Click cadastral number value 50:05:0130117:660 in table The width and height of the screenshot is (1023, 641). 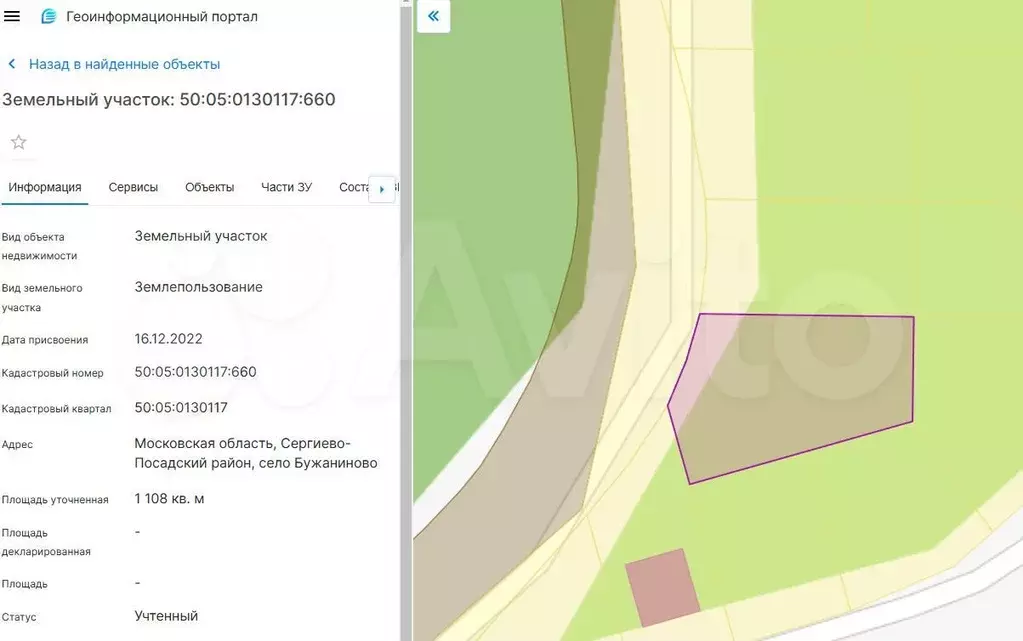[195, 372]
